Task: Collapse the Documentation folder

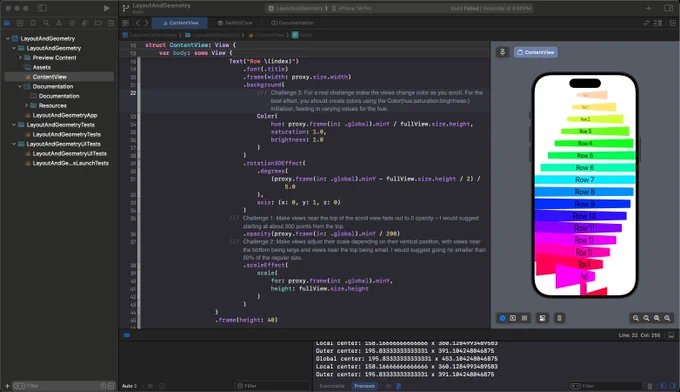Action: point(20,86)
